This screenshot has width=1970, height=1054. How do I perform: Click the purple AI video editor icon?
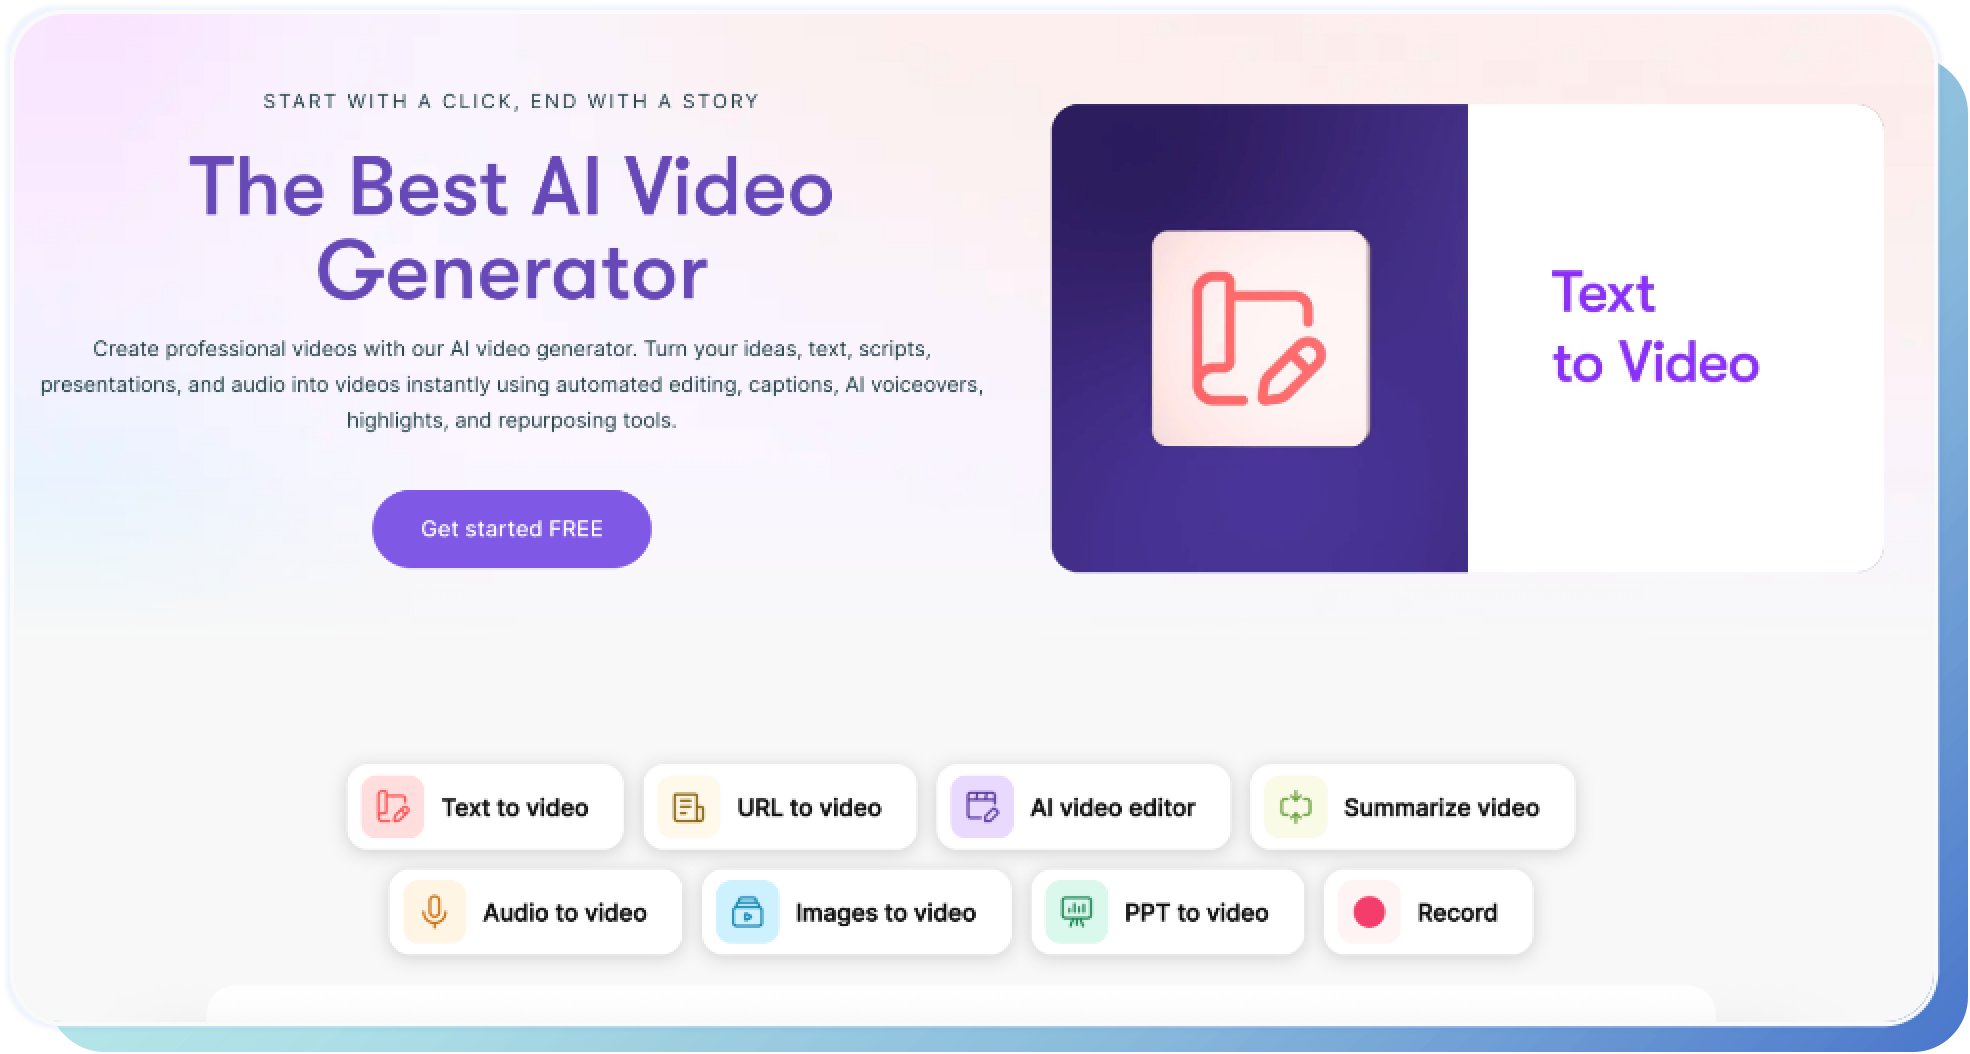983,807
